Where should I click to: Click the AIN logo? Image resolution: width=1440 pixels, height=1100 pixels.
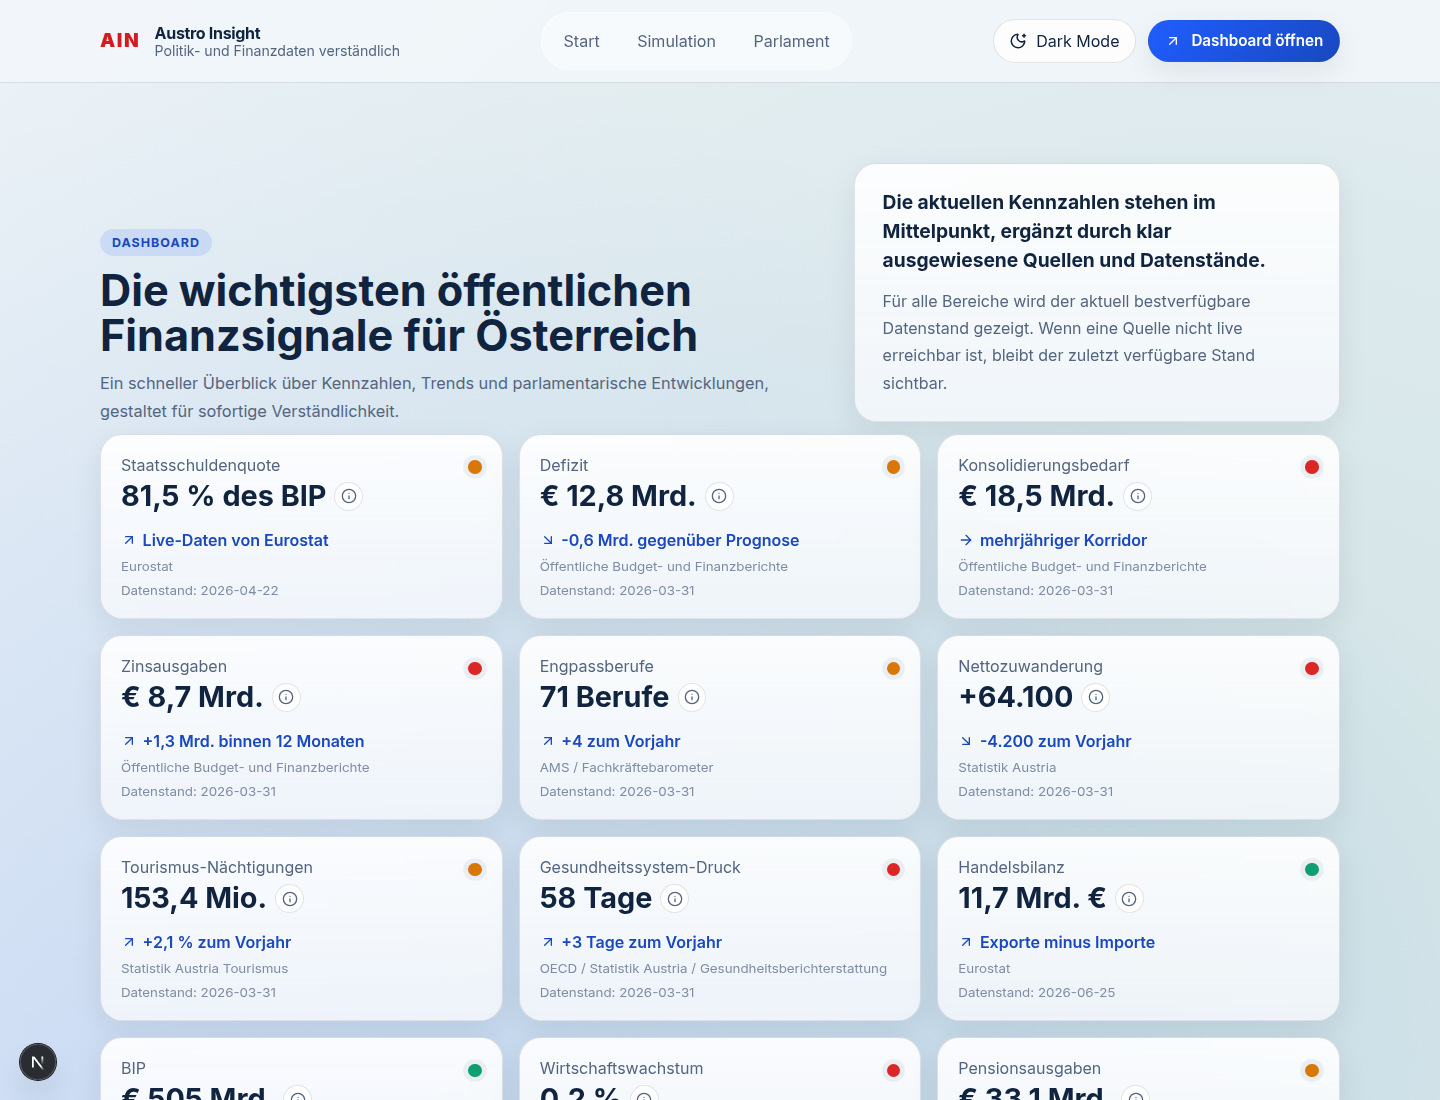click(x=120, y=41)
